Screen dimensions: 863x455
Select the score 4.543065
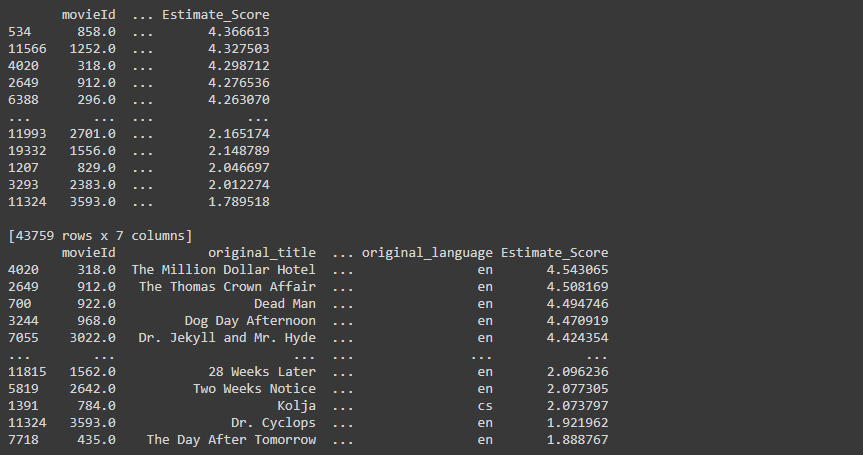[x=577, y=270]
